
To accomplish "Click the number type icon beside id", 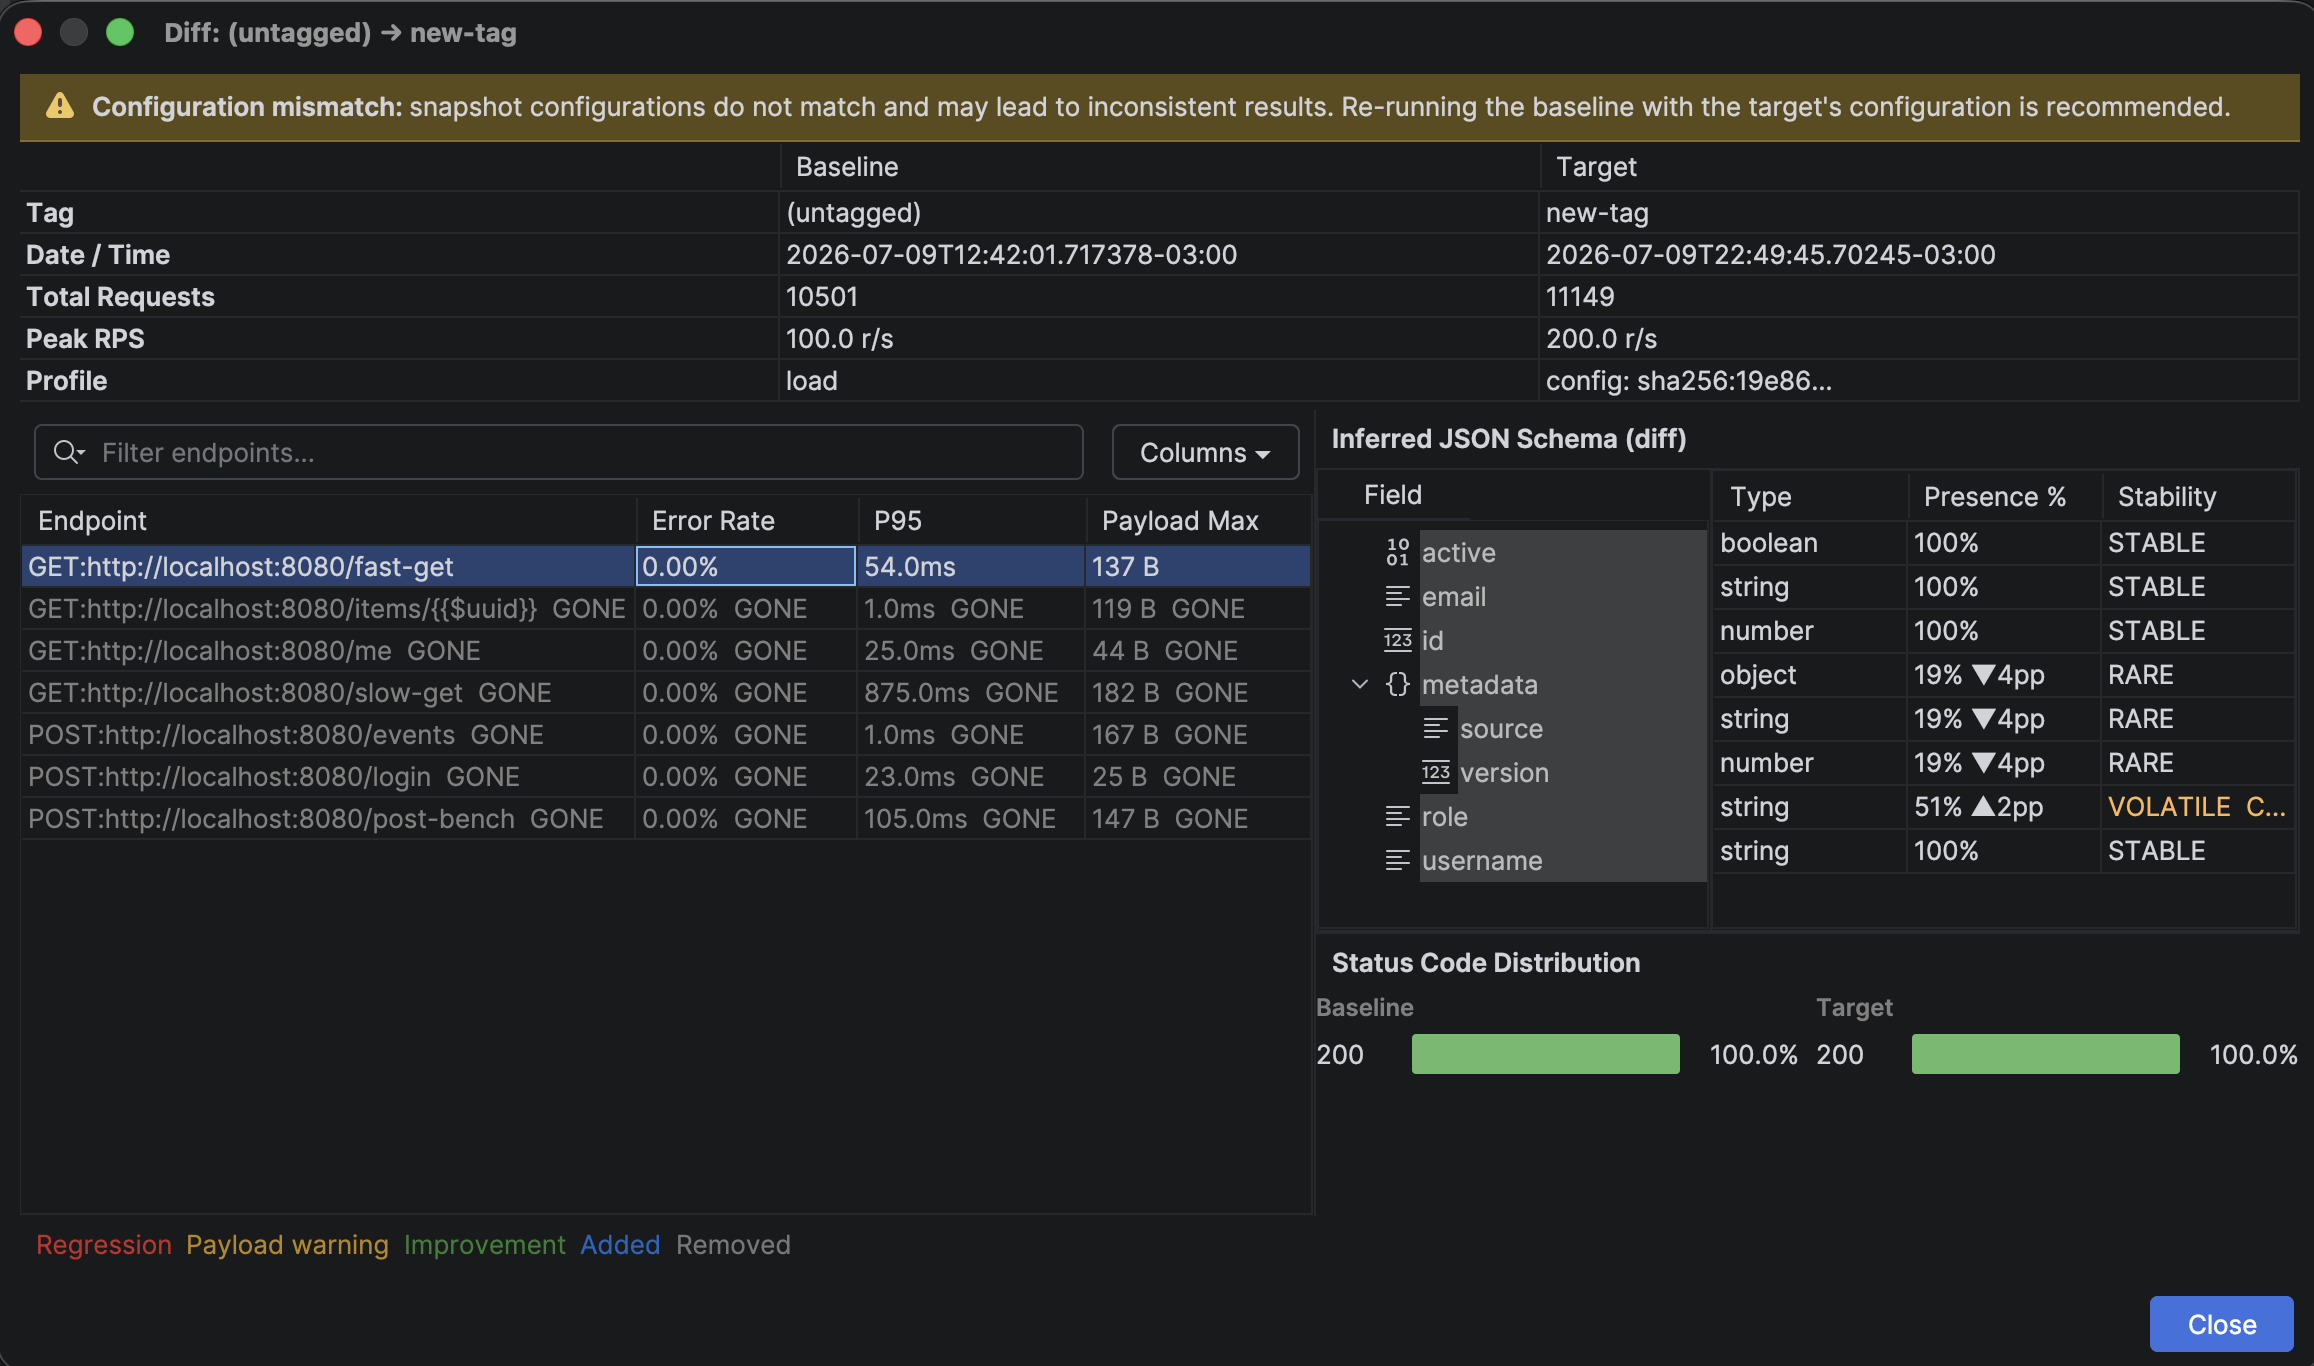I will tap(1397, 640).
